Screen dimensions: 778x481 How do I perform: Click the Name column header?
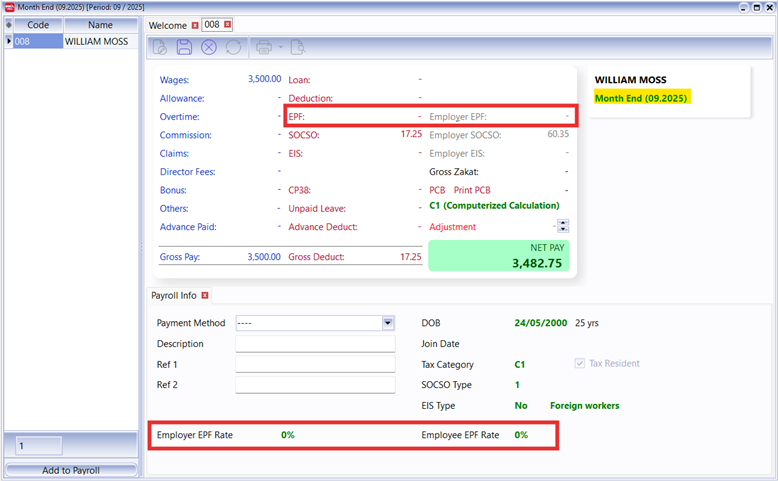[x=100, y=24]
